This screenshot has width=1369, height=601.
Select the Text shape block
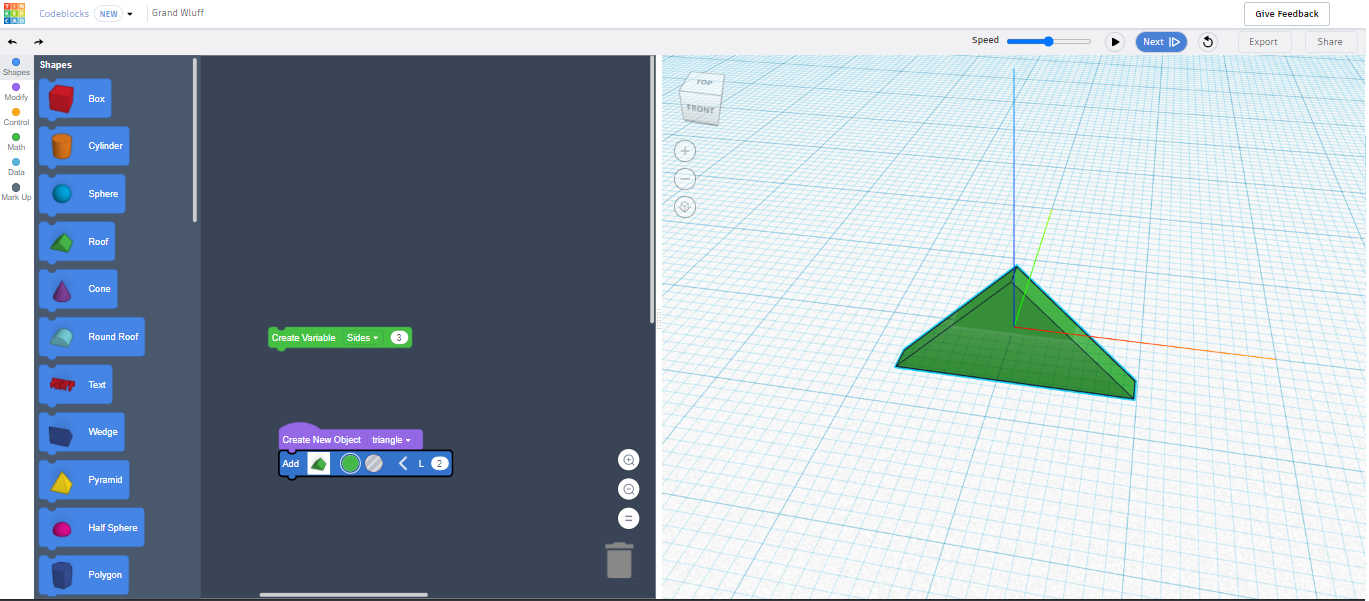tap(75, 385)
